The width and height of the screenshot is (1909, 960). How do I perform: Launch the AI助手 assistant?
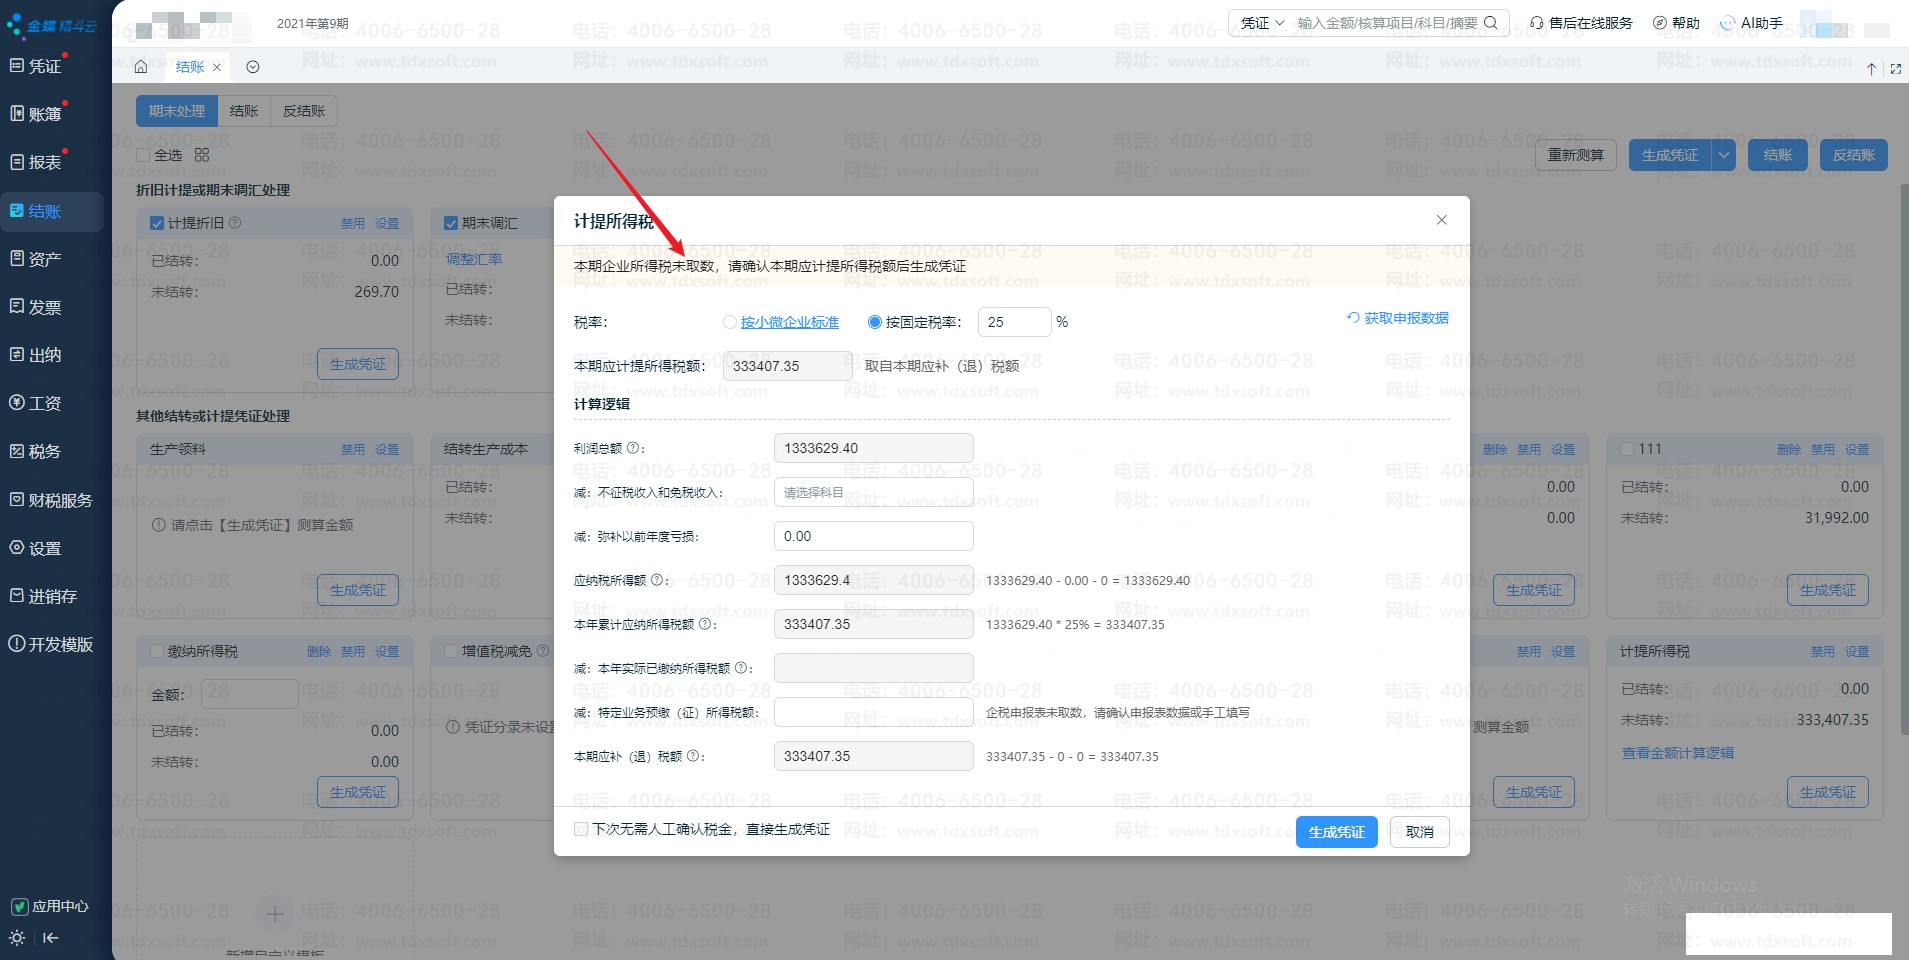point(1751,22)
